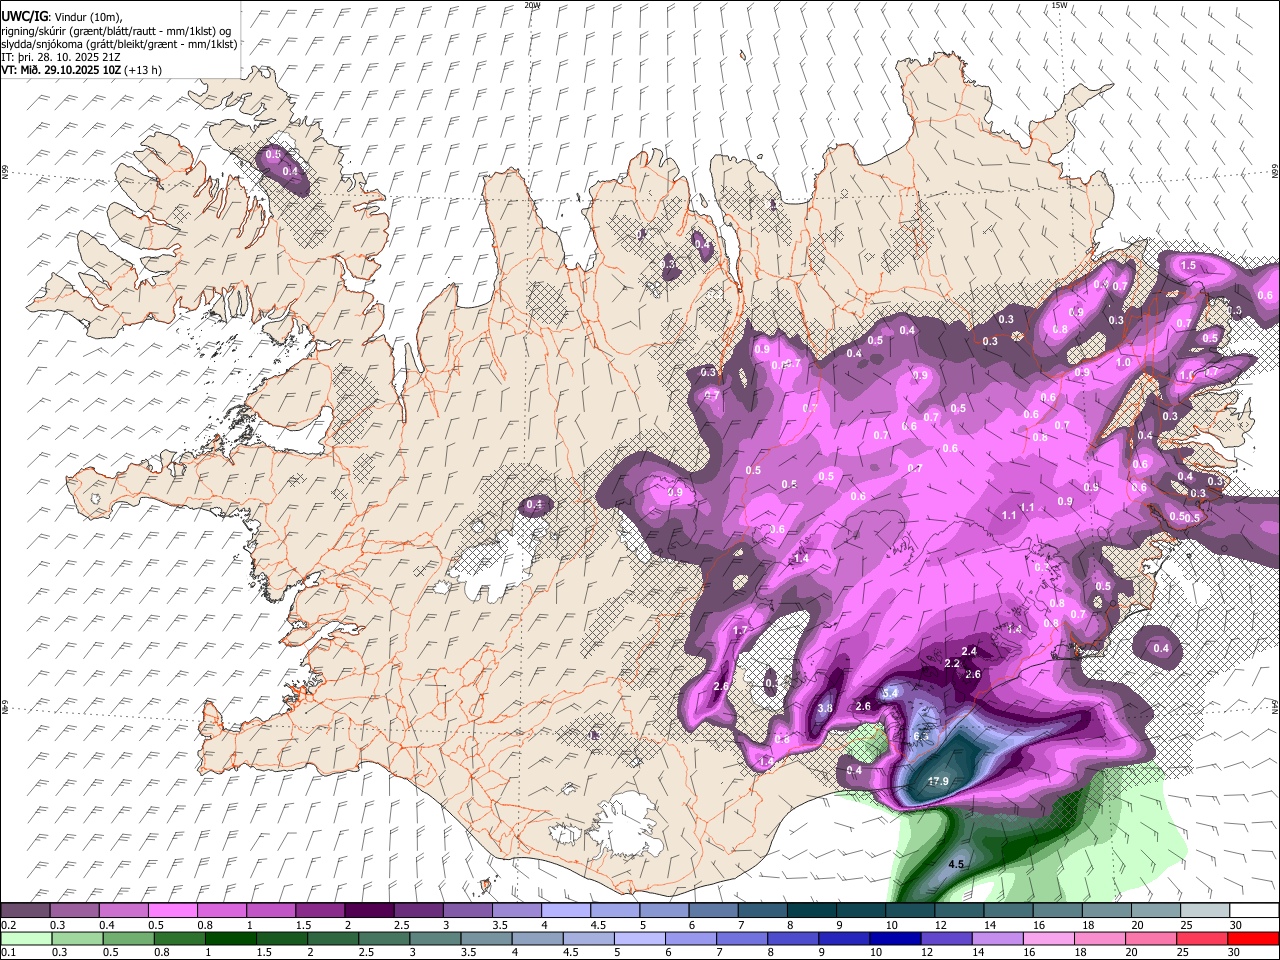Select the darkest green 1 swatch, lower legend row
1280x960 pixels.
click(x=230, y=938)
